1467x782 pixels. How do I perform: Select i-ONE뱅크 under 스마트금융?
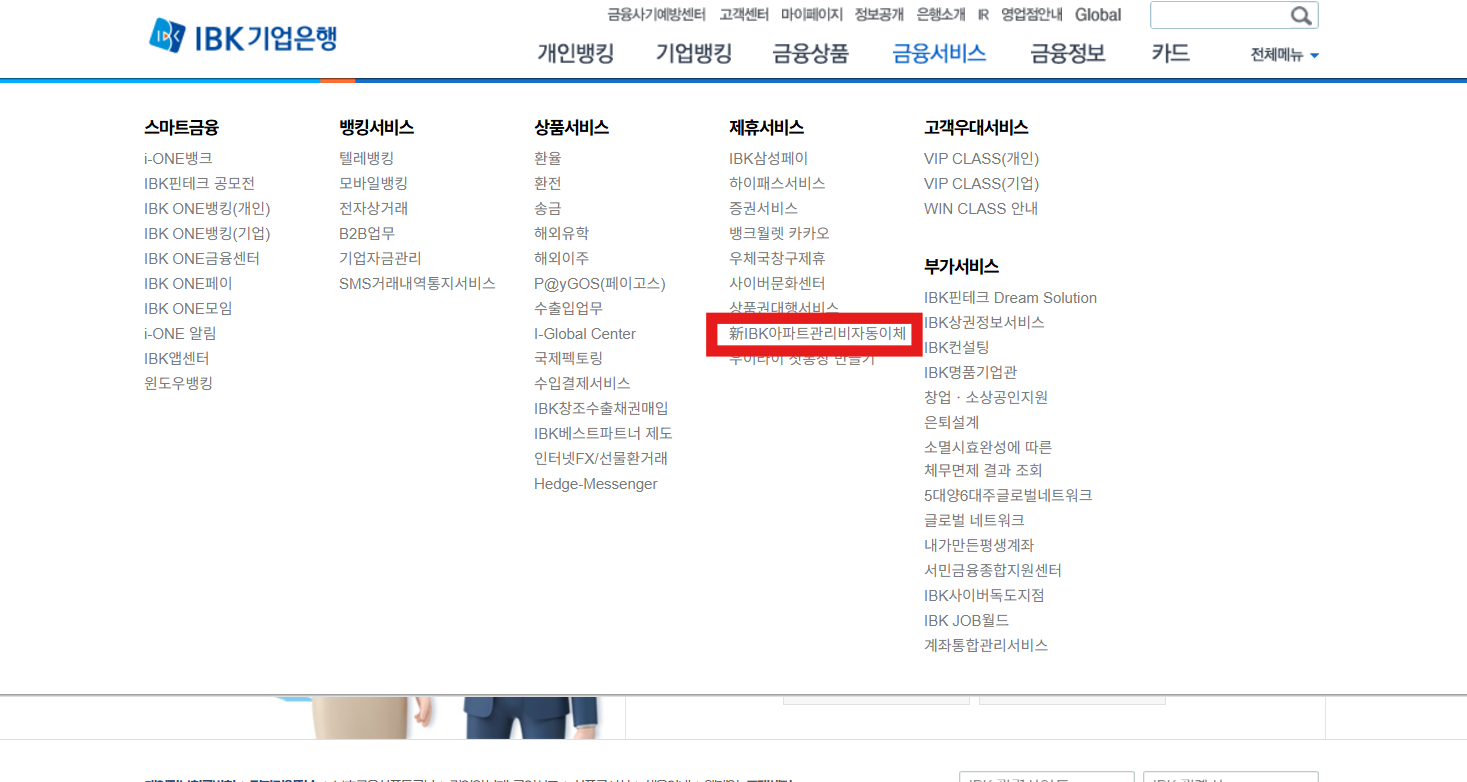pos(178,158)
